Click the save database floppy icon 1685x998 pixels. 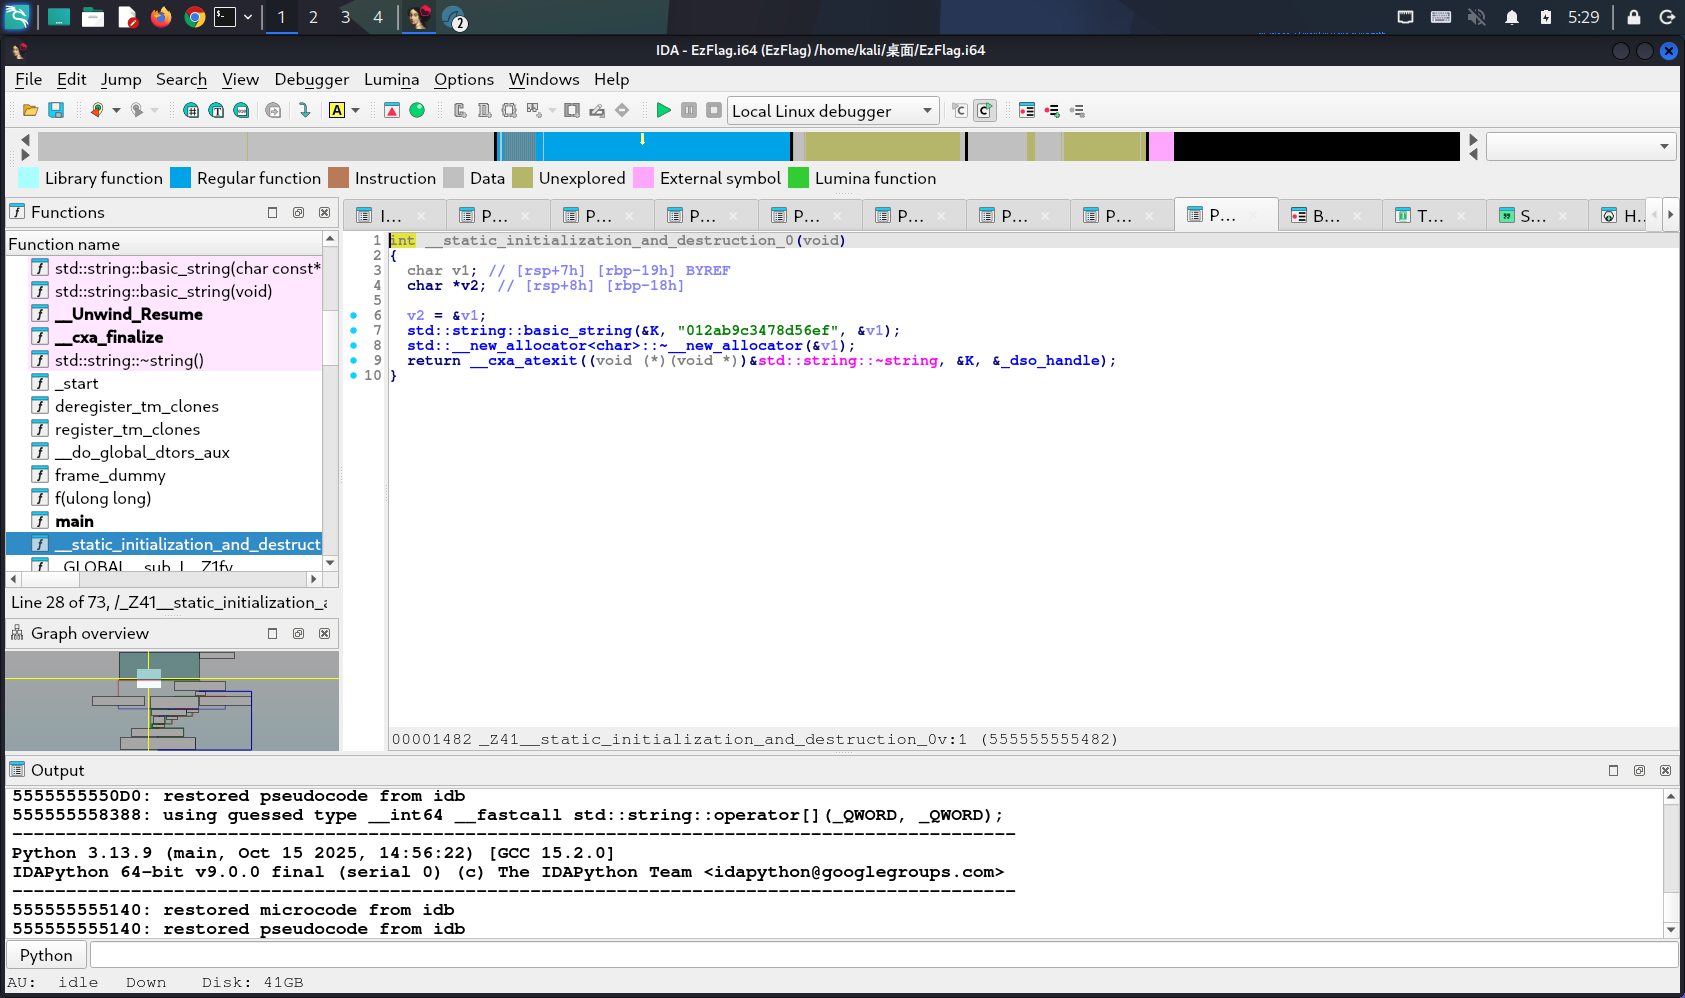coord(56,111)
